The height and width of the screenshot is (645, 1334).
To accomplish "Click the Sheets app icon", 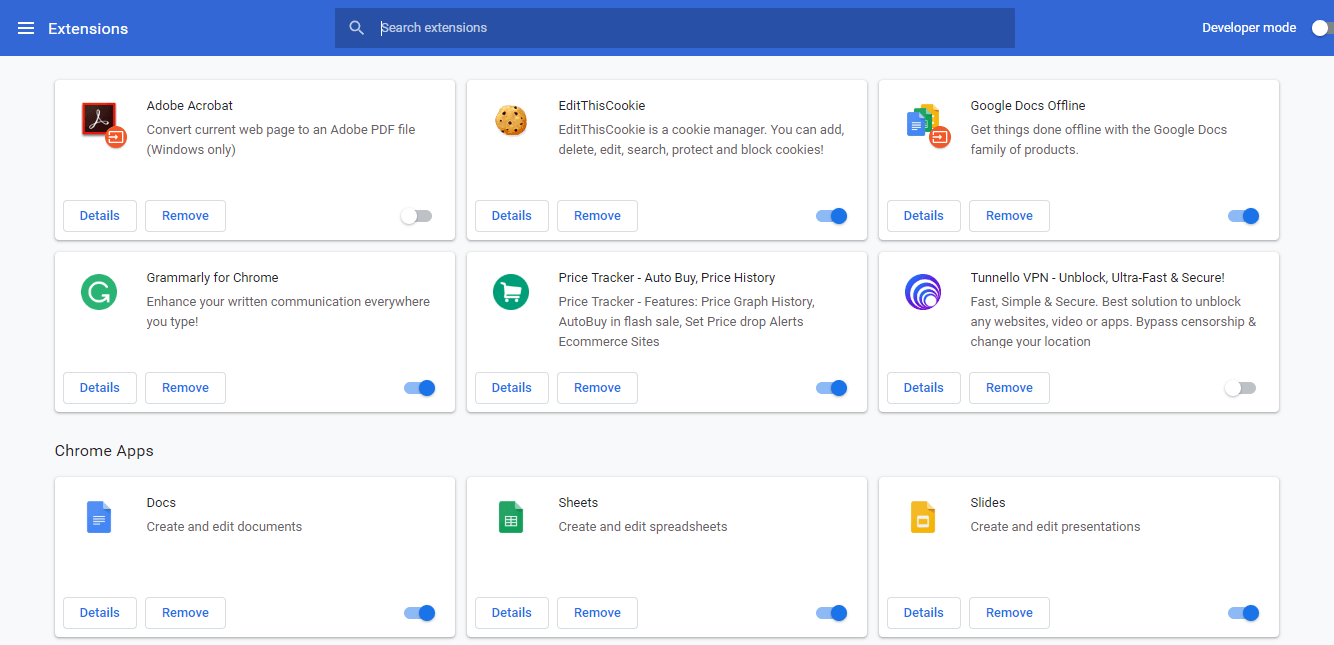I will tap(511, 517).
